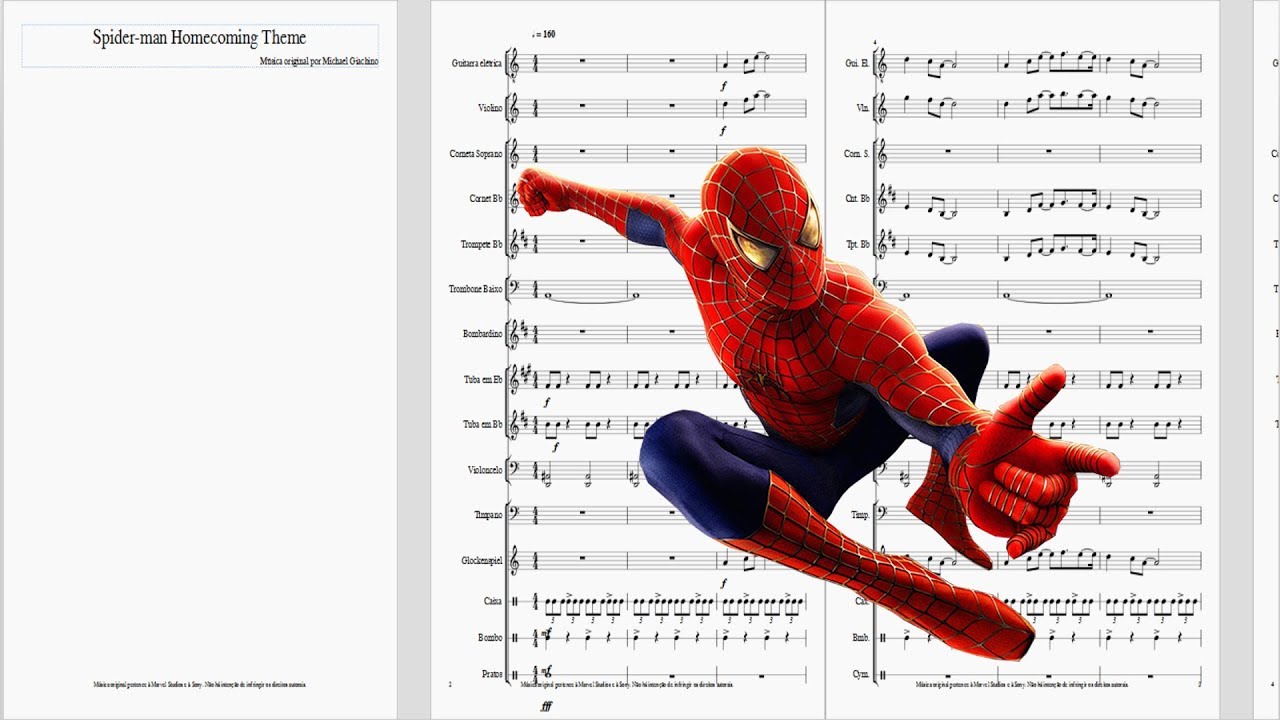Click the composer credit "Michael Giachino" line

tap(319, 61)
